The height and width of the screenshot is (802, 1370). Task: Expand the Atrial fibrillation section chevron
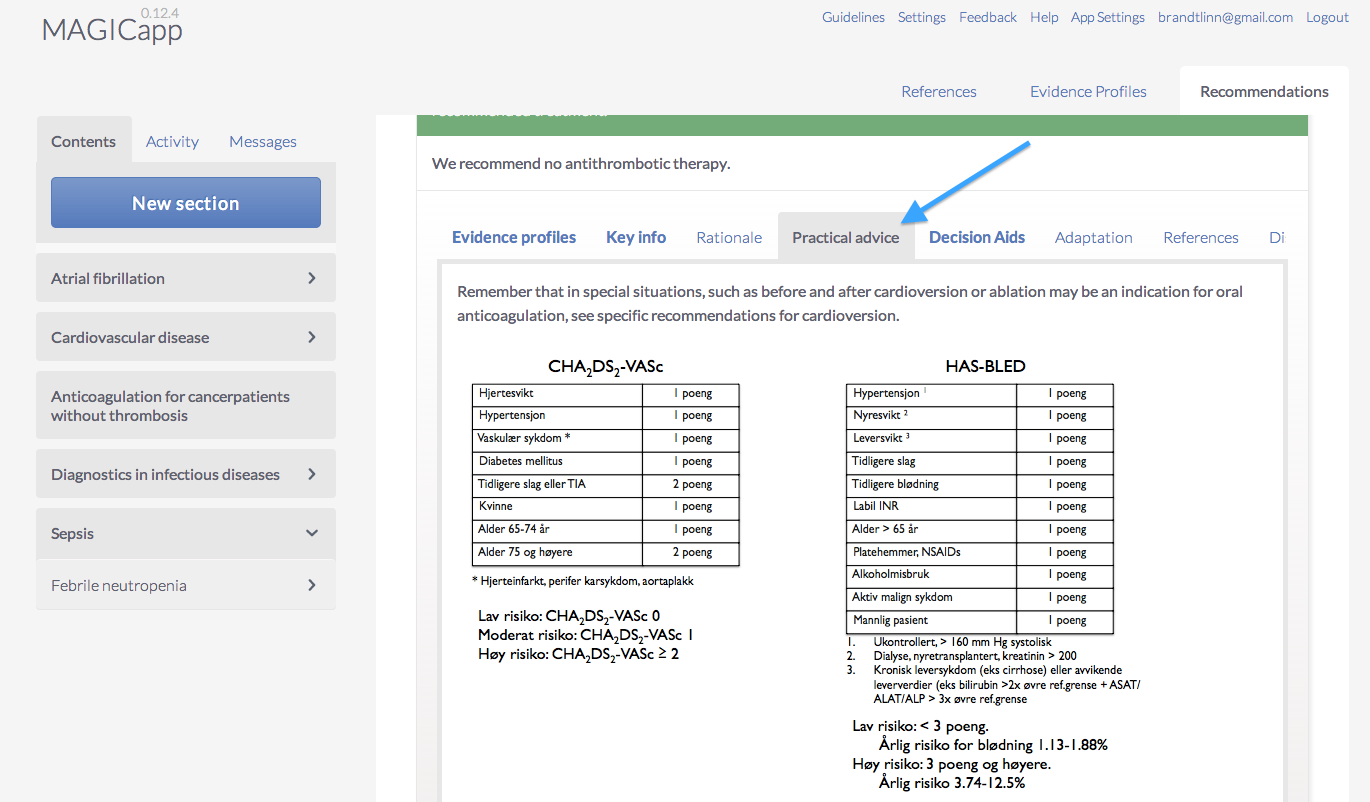click(312, 278)
